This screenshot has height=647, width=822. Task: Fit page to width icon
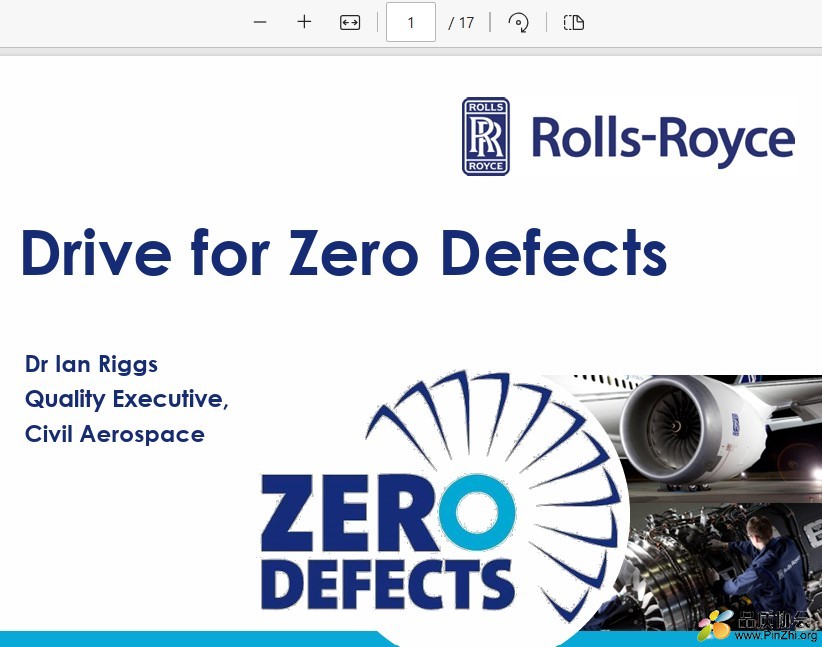(x=350, y=23)
